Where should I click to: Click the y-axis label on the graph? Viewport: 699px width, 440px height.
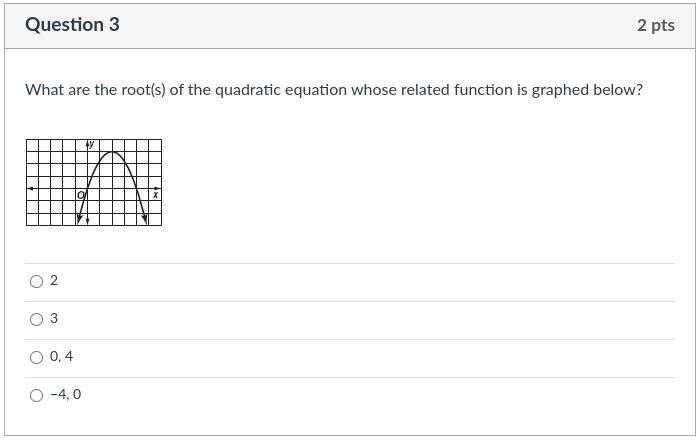point(91,145)
